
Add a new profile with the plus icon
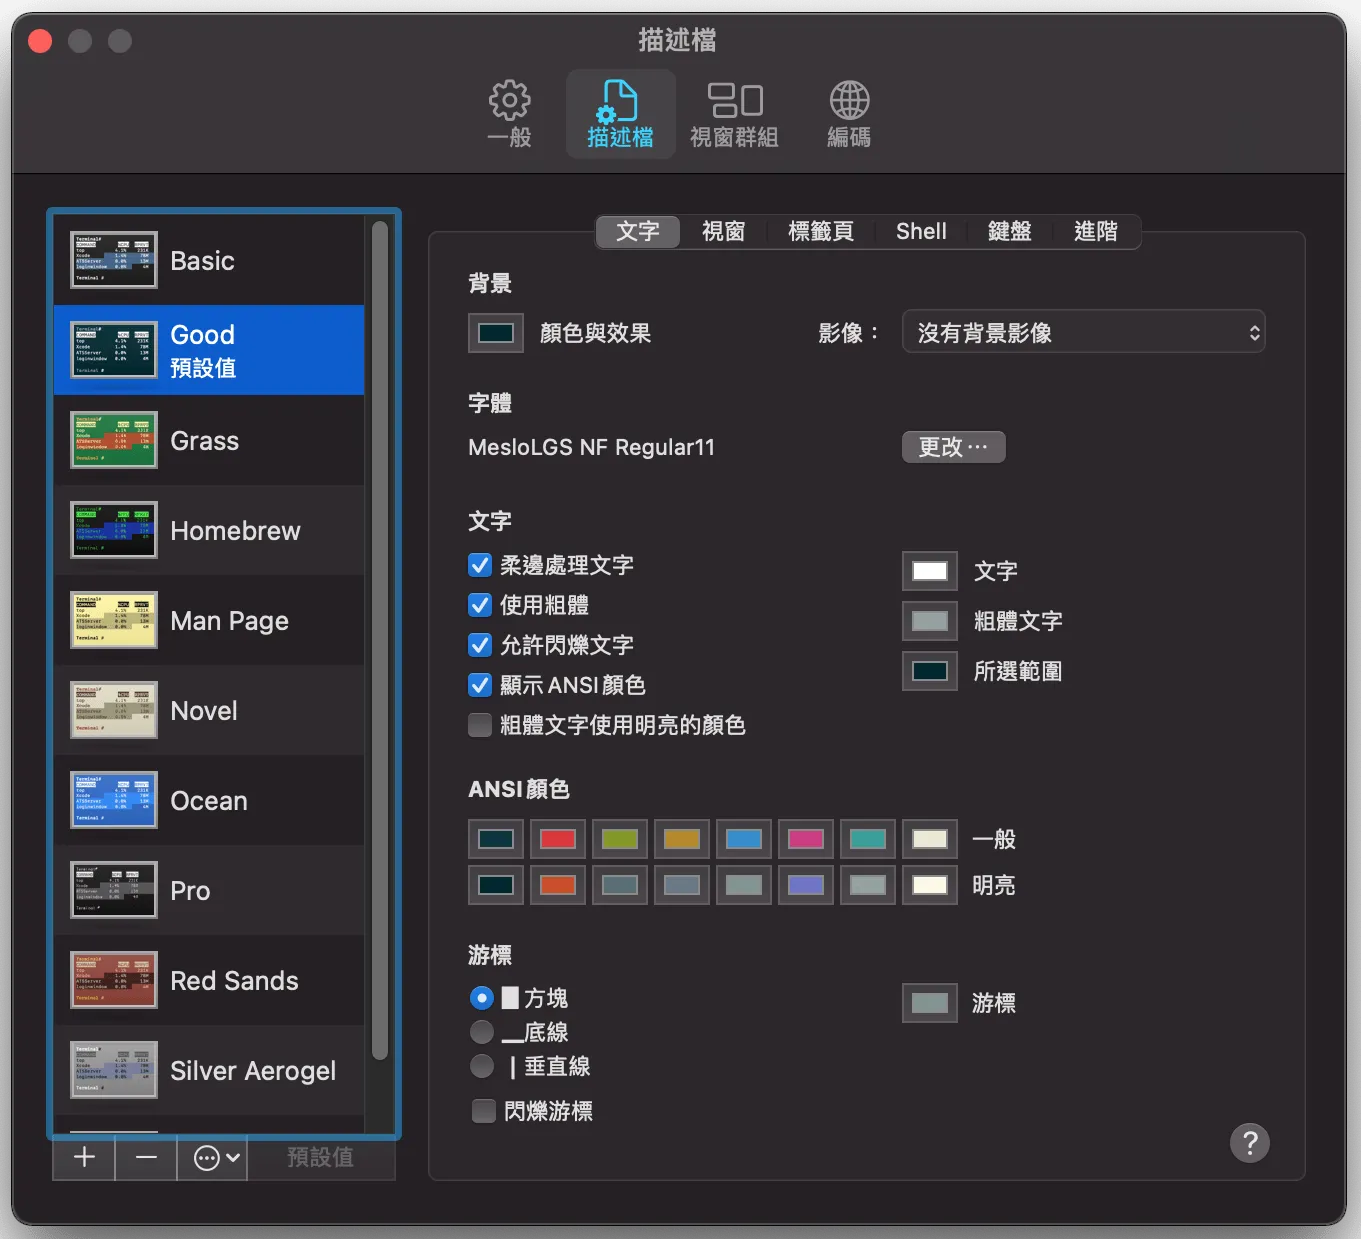[x=83, y=1157]
